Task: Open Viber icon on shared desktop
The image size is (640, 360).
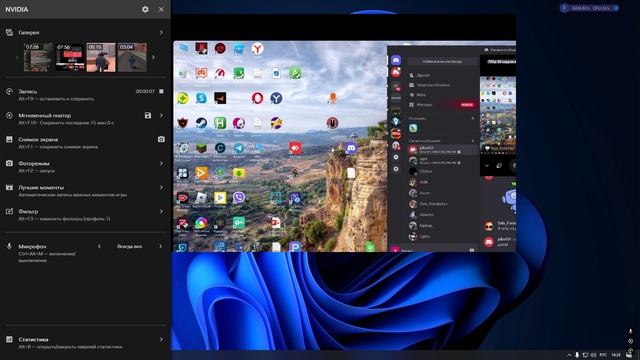Action: click(239, 198)
